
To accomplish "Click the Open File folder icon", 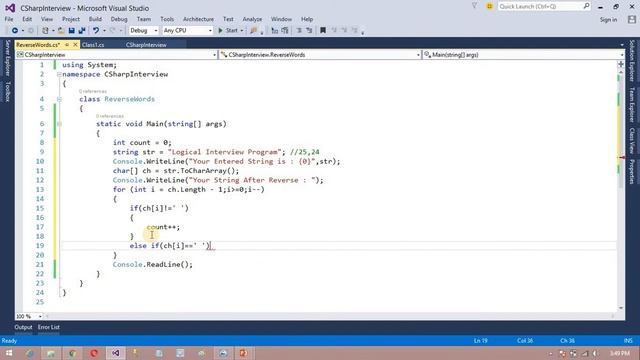I will click(61, 31).
